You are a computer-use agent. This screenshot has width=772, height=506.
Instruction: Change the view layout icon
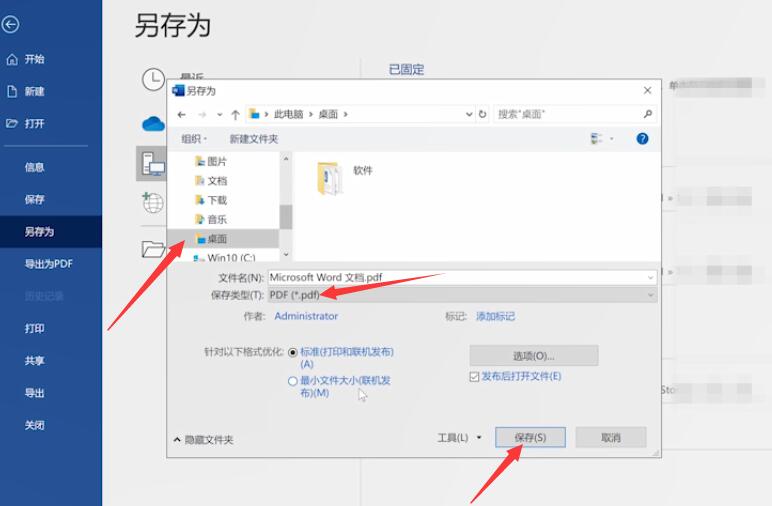click(x=596, y=139)
